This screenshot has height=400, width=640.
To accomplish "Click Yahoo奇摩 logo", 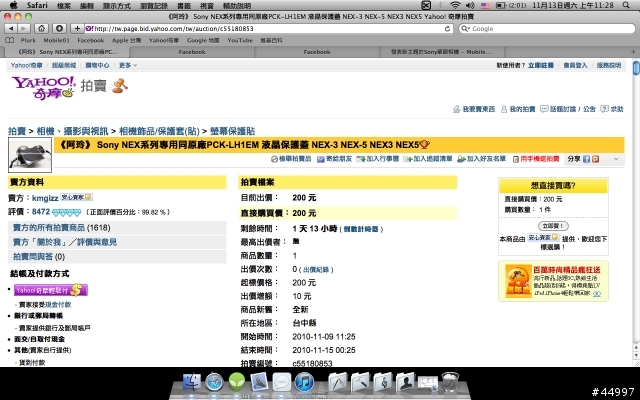I will [44, 87].
